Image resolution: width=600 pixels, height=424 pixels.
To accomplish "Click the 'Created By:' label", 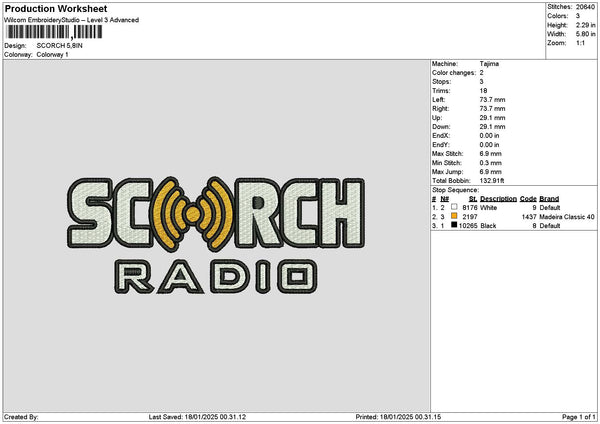I will coord(21,417).
